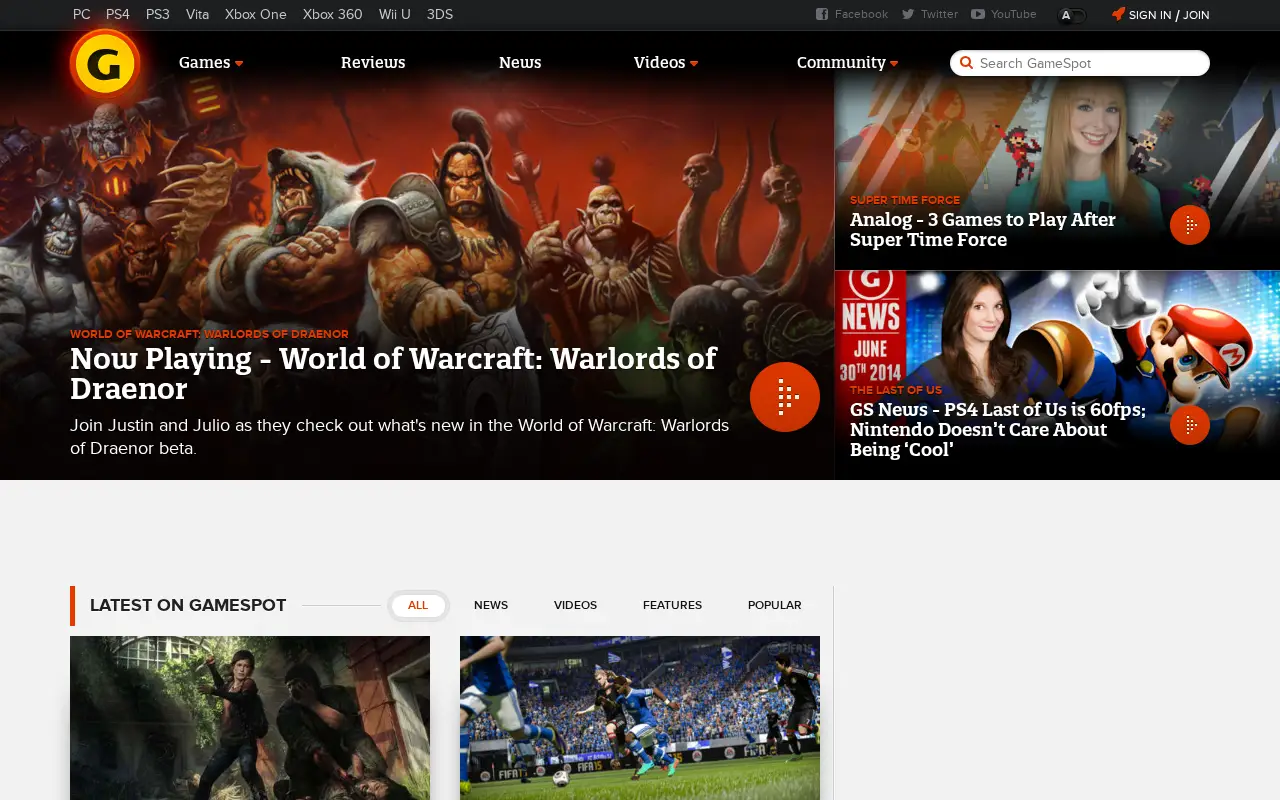Expand the Community dropdown menu
Screen dimensions: 1280x800
pos(847,62)
